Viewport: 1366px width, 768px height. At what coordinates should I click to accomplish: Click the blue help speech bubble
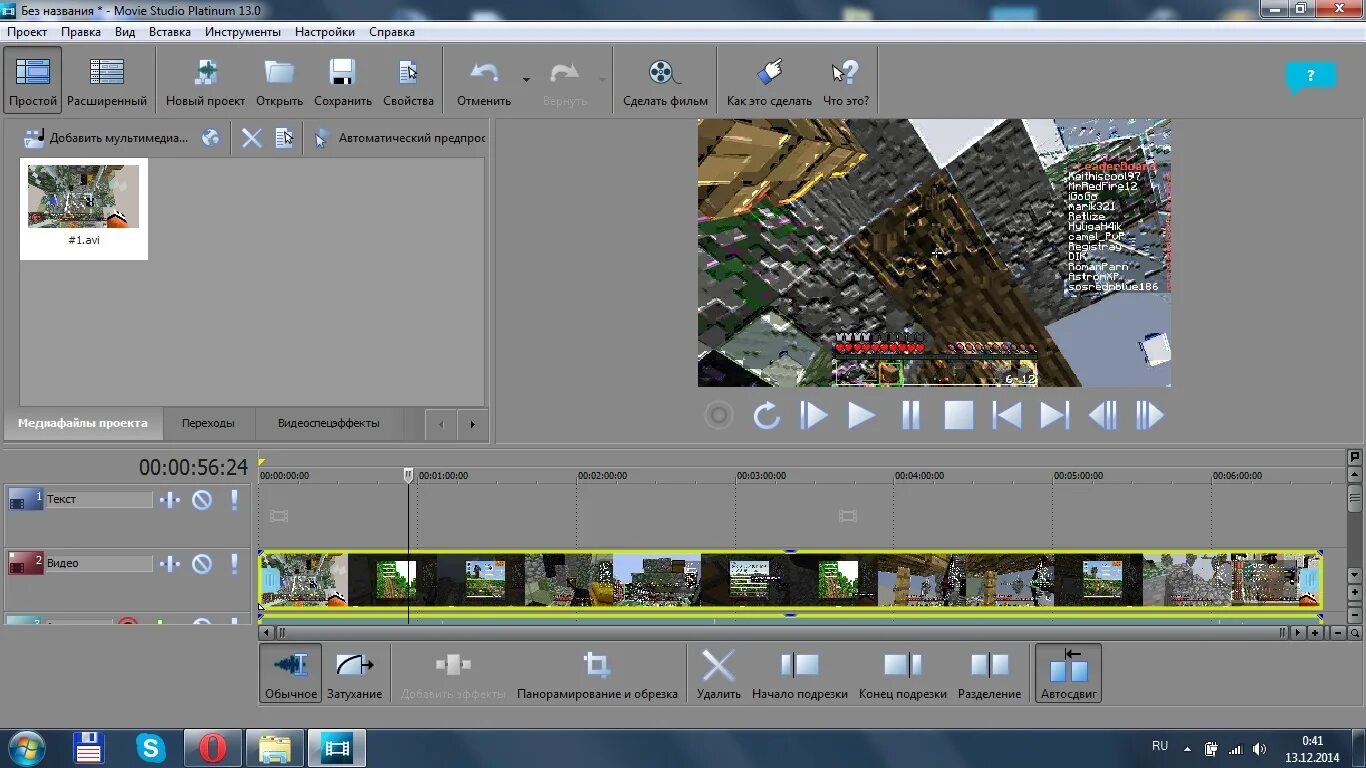point(1310,76)
